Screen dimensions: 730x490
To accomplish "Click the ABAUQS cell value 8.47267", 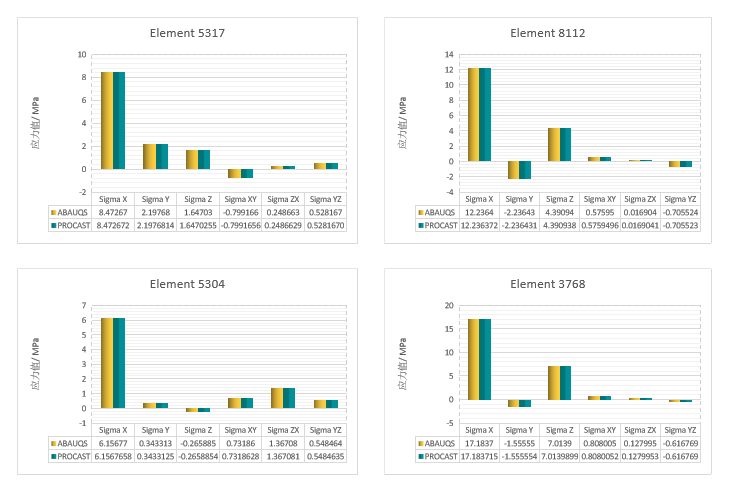I will (x=113, y=212).
